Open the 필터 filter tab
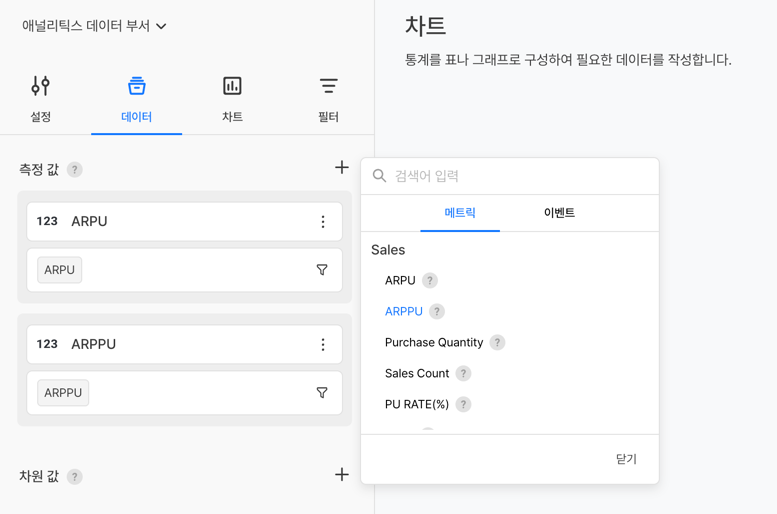777x514 pixels. click(x=328, y=98)
